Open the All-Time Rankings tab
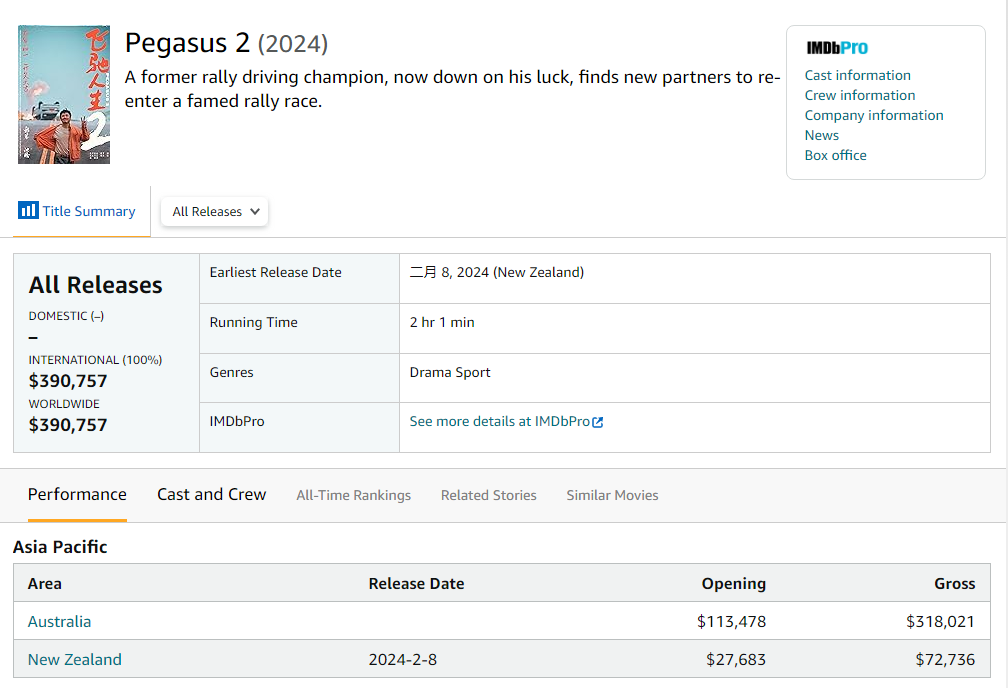The width and height of the screenshot is (1008, 688). click(353, 496)
